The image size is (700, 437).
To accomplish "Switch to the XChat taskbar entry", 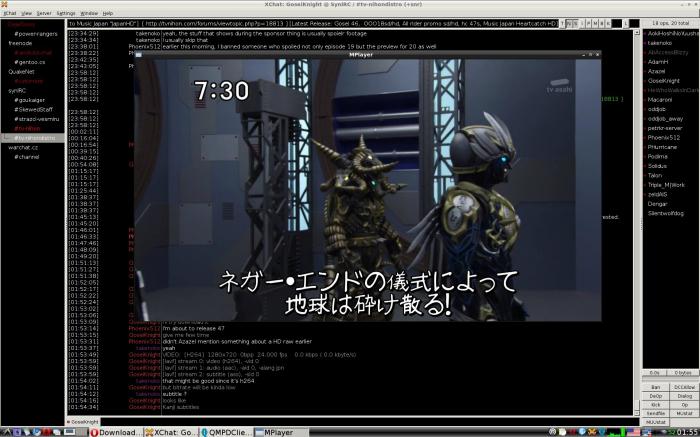I will (x=171, y=432).
